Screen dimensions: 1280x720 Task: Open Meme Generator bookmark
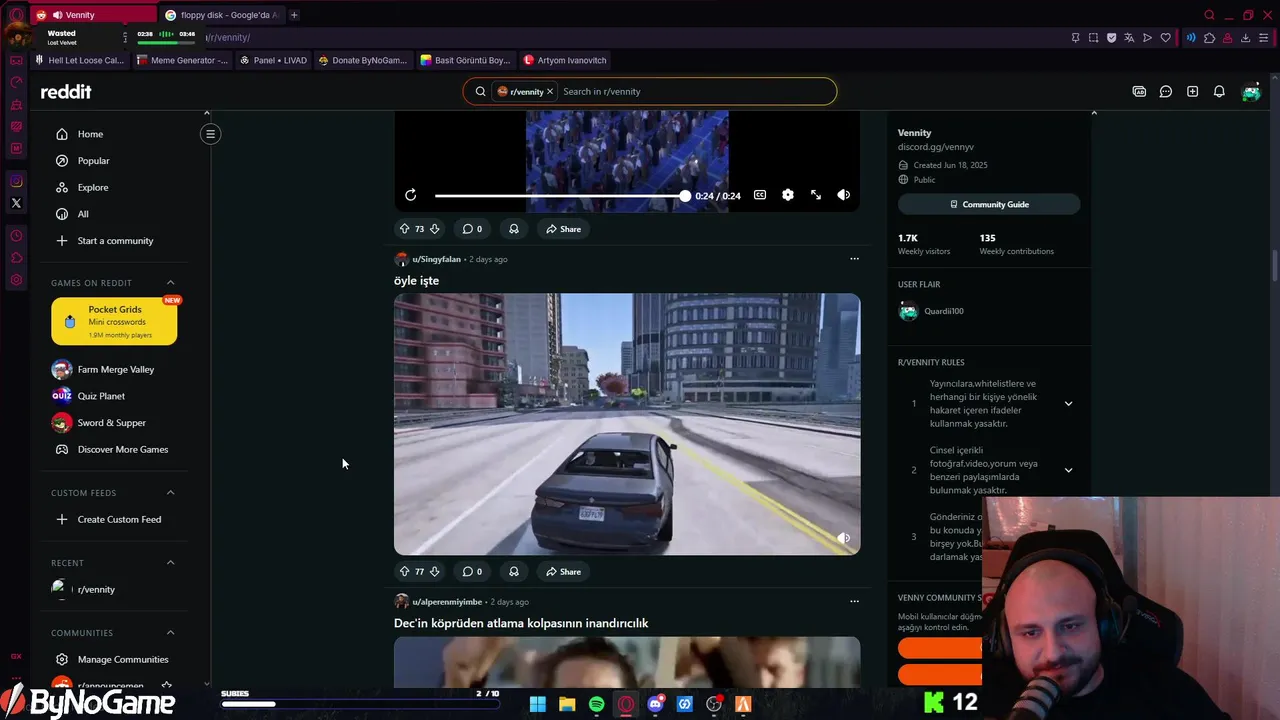[x=182, y=60]
